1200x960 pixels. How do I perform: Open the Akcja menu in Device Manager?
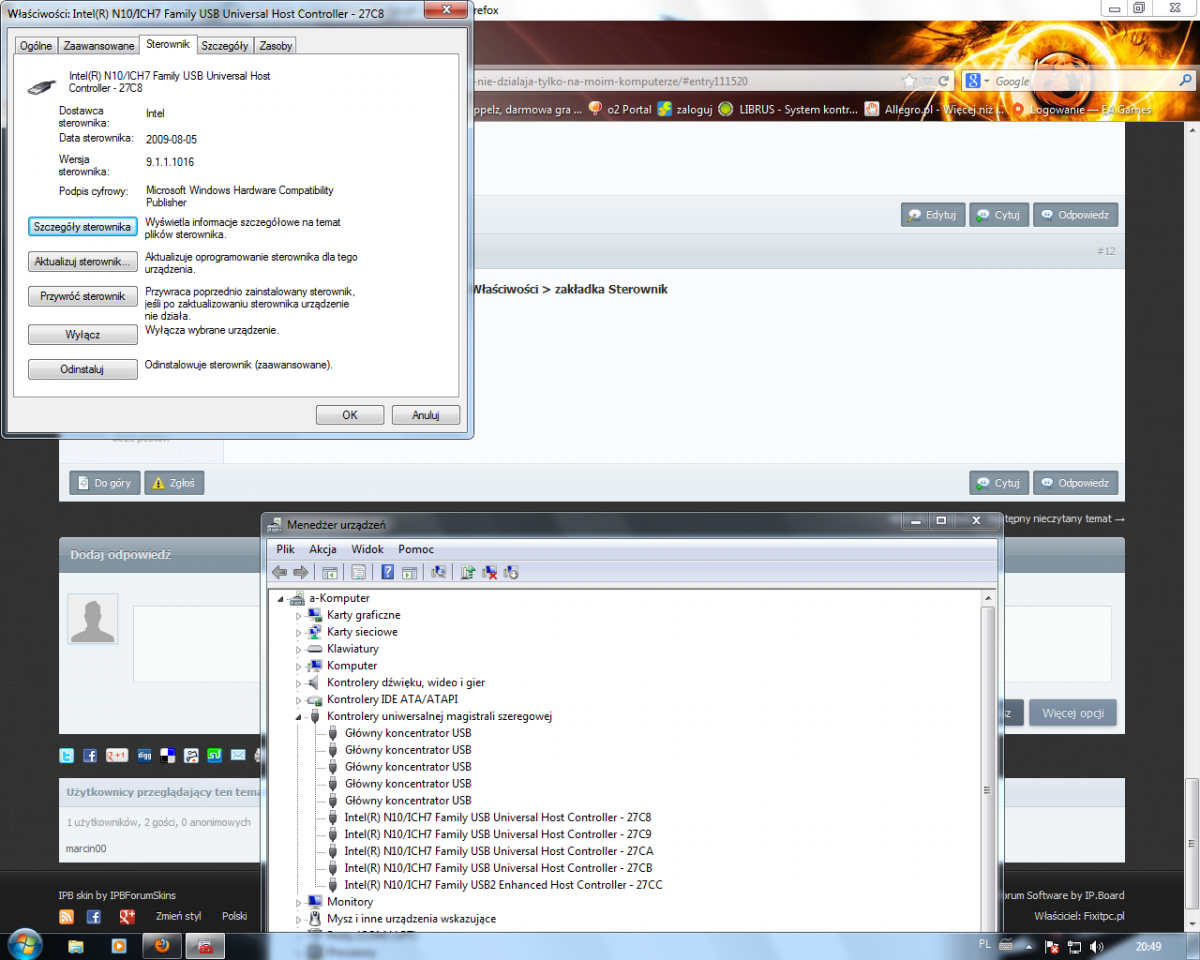pyautogui.click(x=323, y=549)
